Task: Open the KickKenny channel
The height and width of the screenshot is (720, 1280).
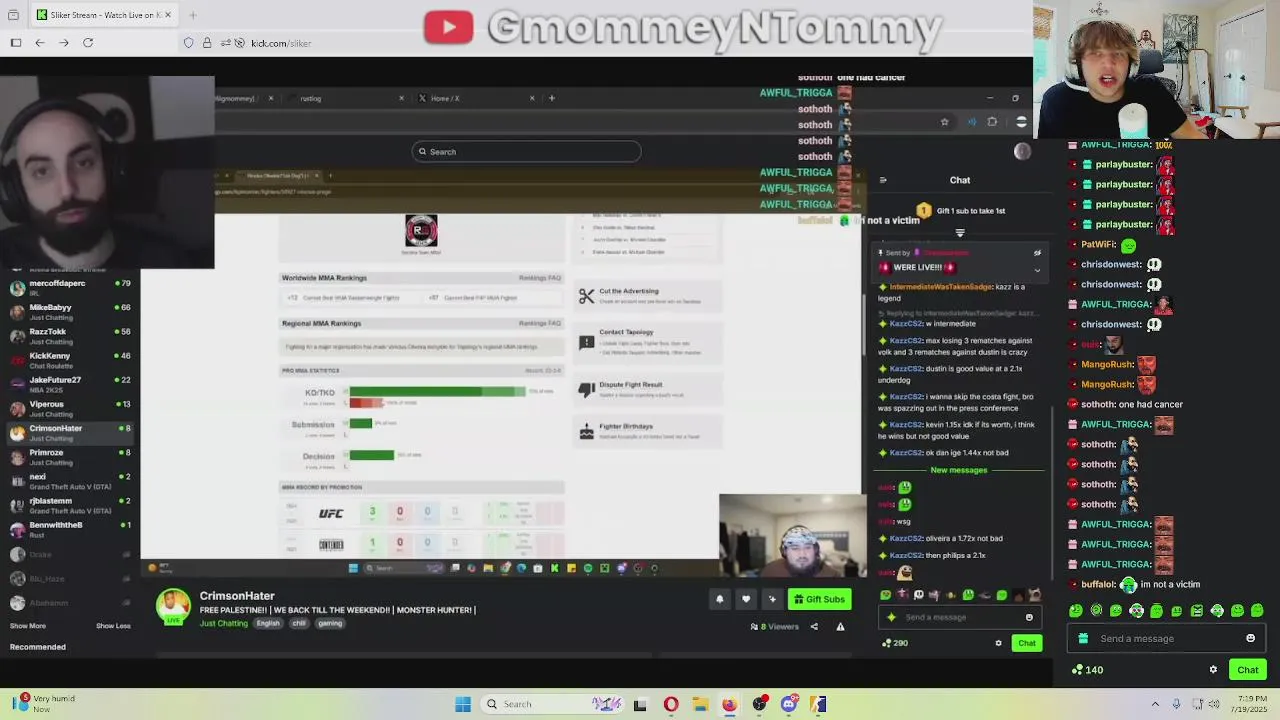Action: click(x=68, y=360)
